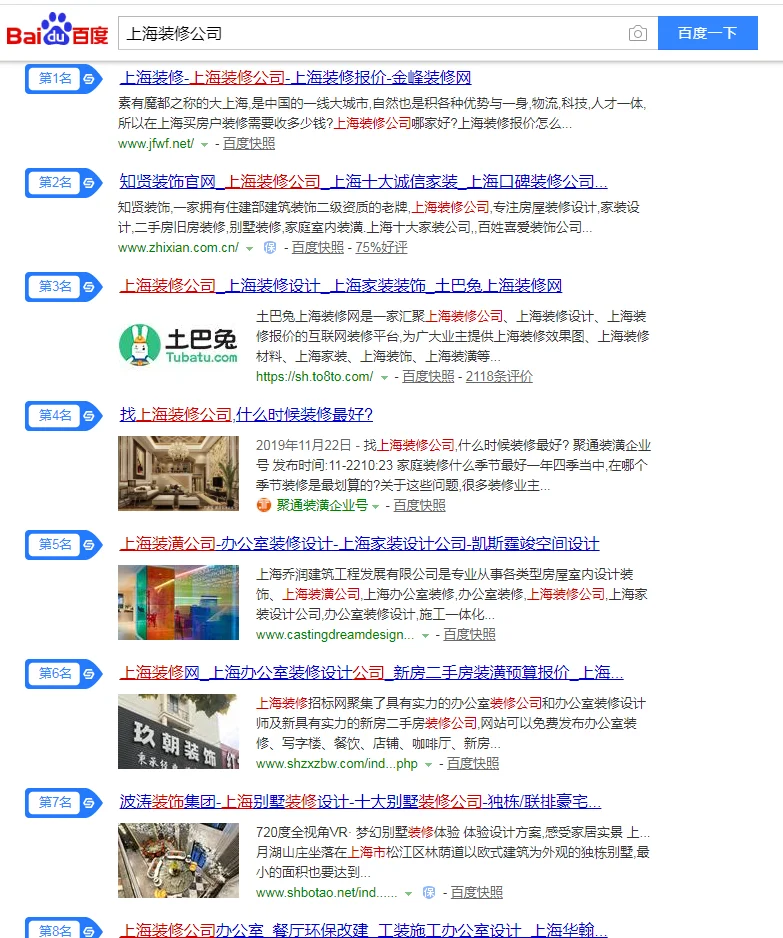Click the 第2名 rank badge icon
The height and width of the screenshot is (938, 783).
click(x=63, y=182)
